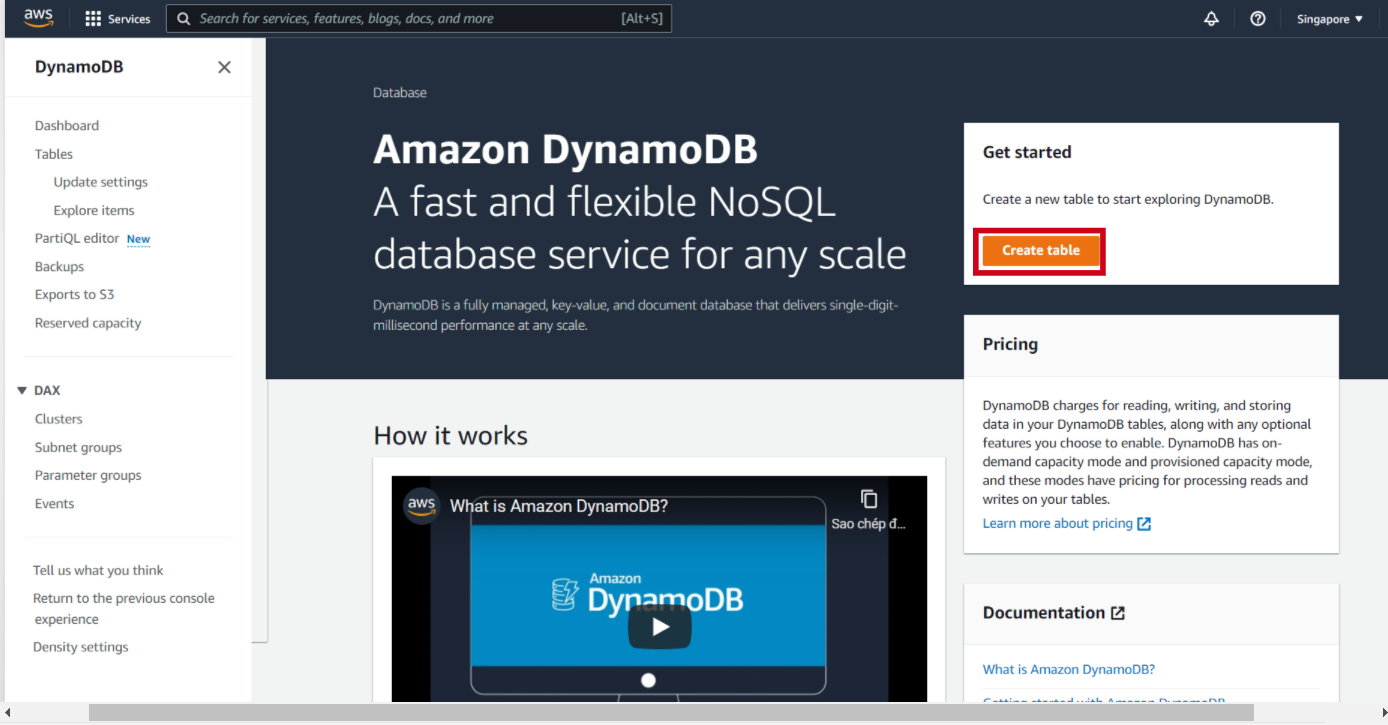
Task: Collapse the DAX navigation section
Action: tap(22, 391)
